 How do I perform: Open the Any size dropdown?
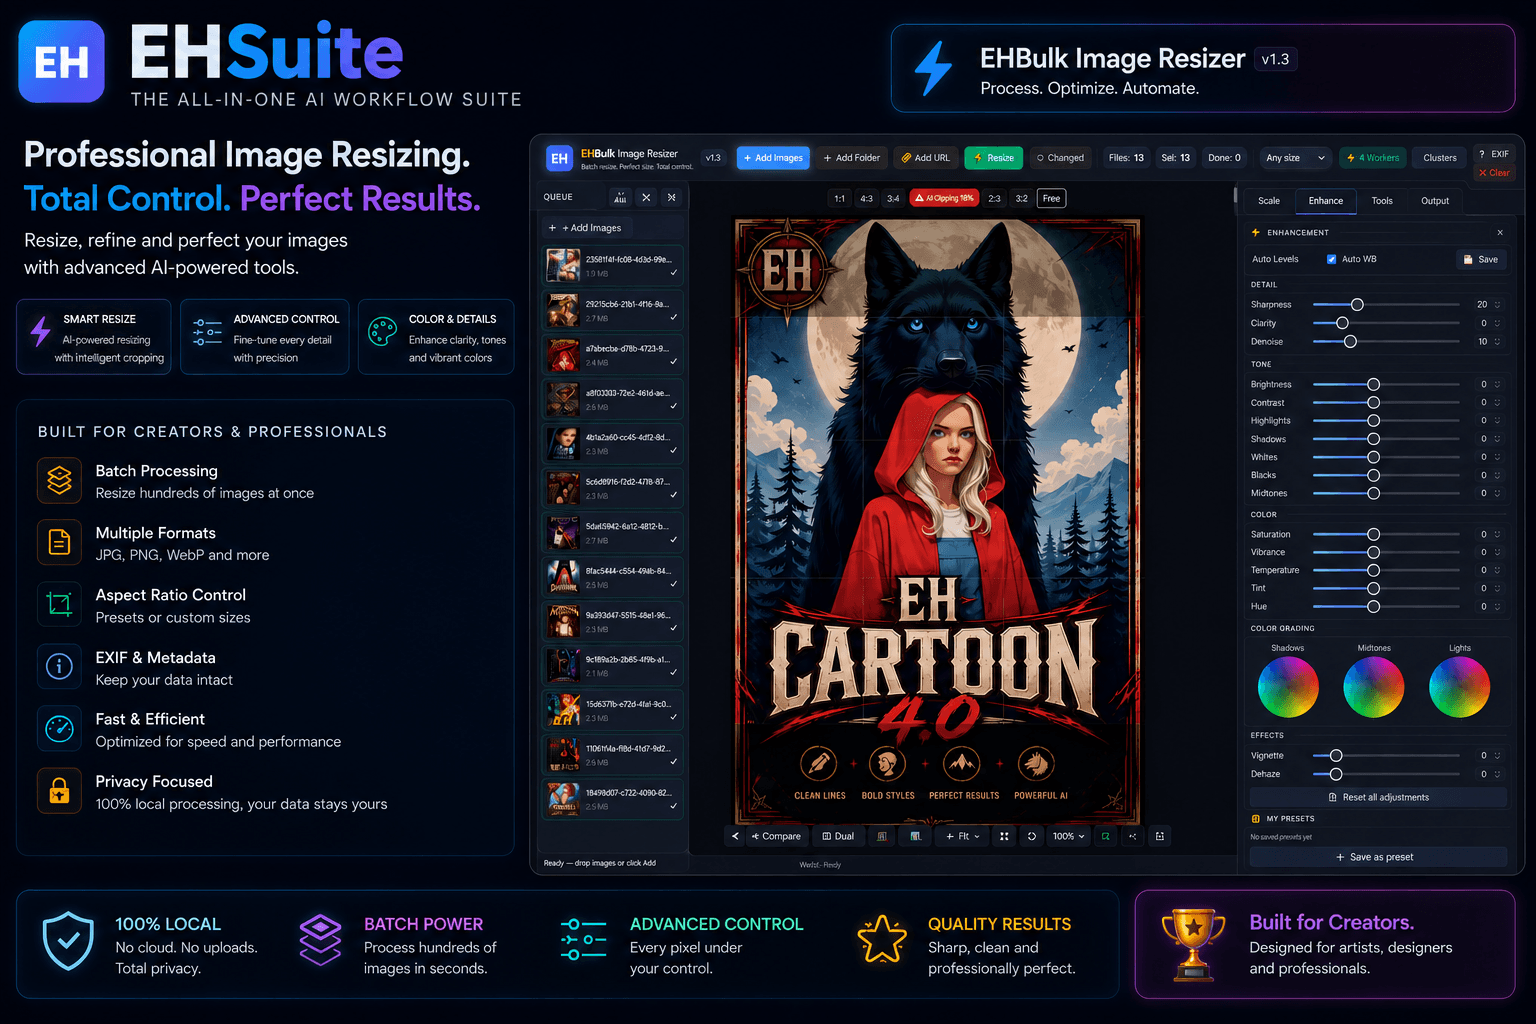point(1295,158)
